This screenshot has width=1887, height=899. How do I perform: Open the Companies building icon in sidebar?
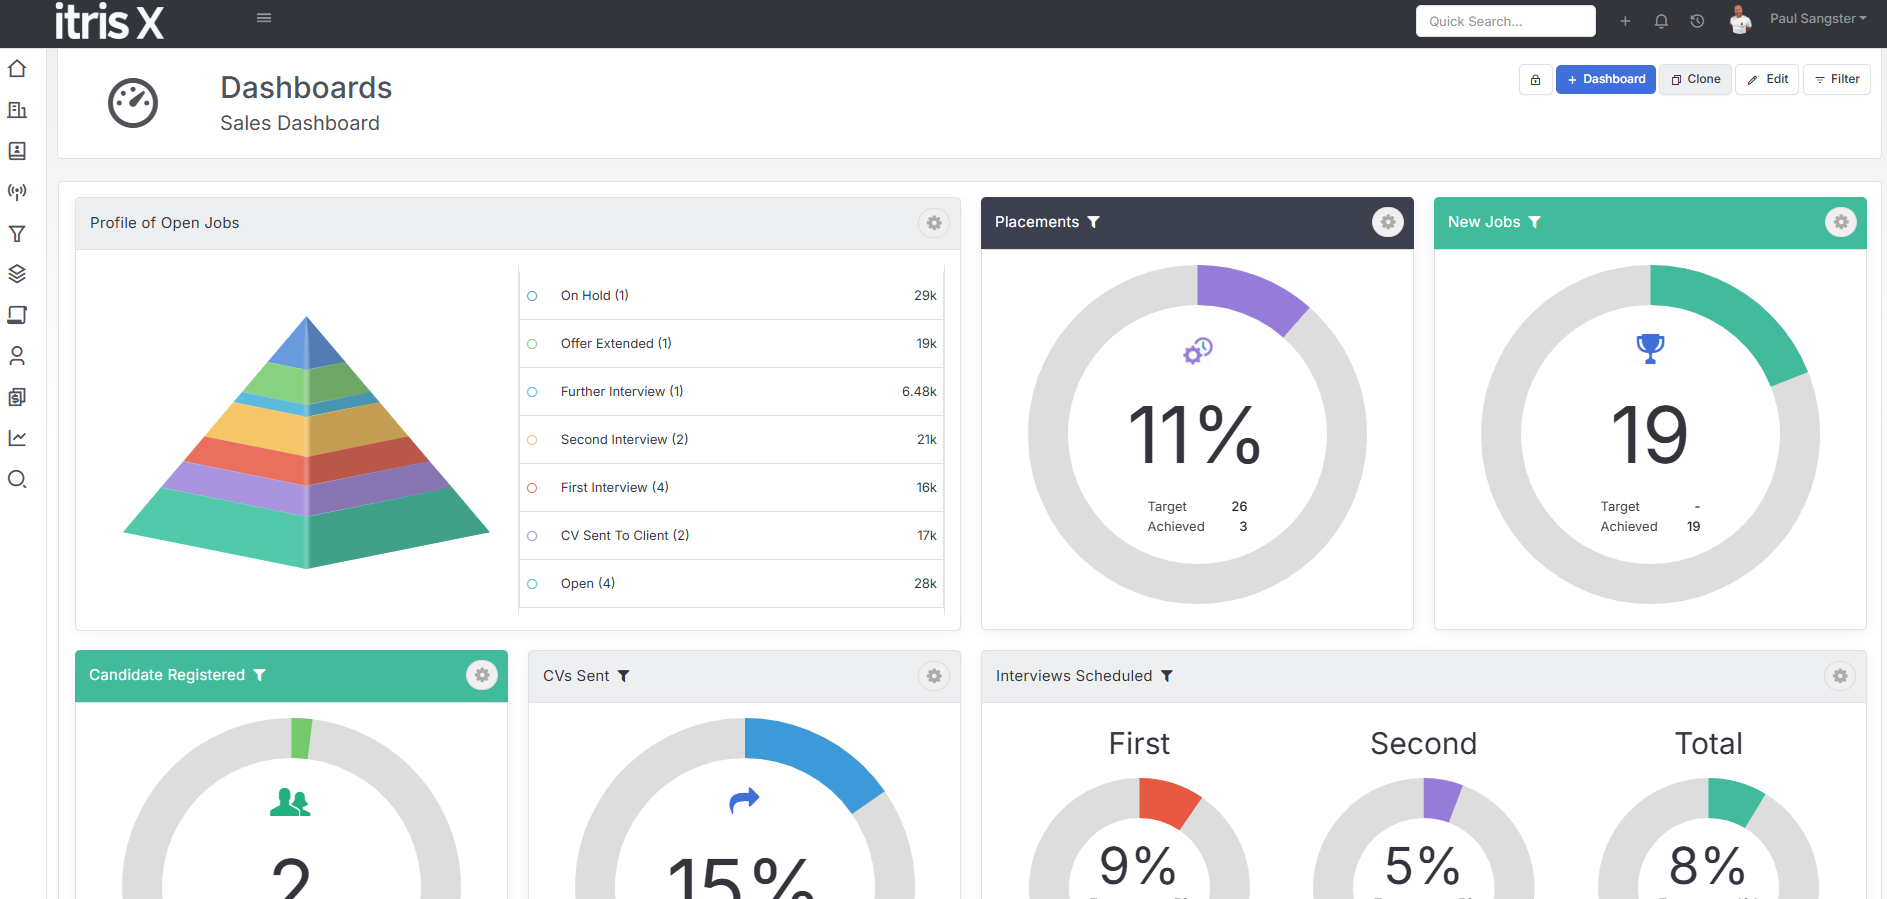click(17, 110)
